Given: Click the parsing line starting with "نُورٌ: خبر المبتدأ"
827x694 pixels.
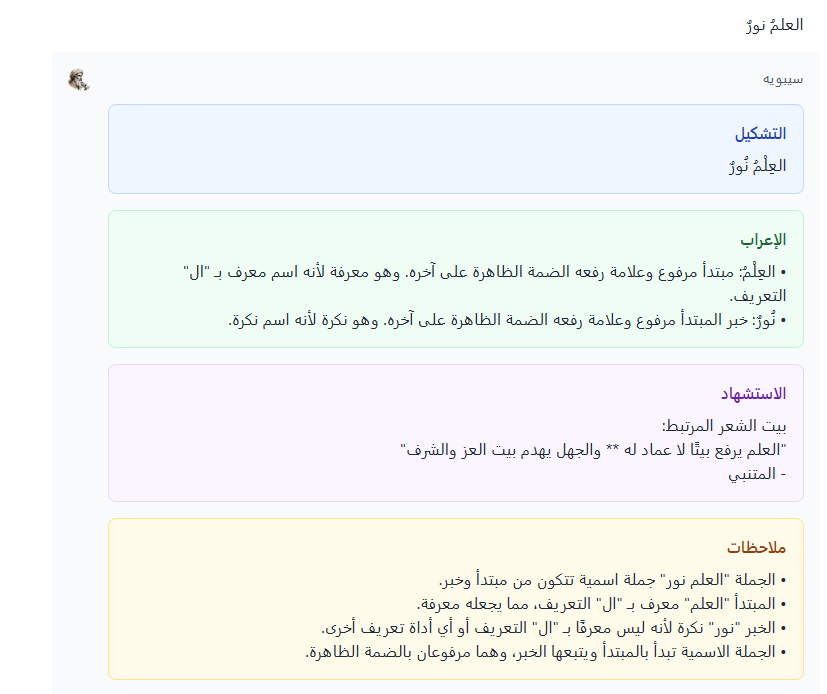Looking at the screenshot, I should click(507, 320).
